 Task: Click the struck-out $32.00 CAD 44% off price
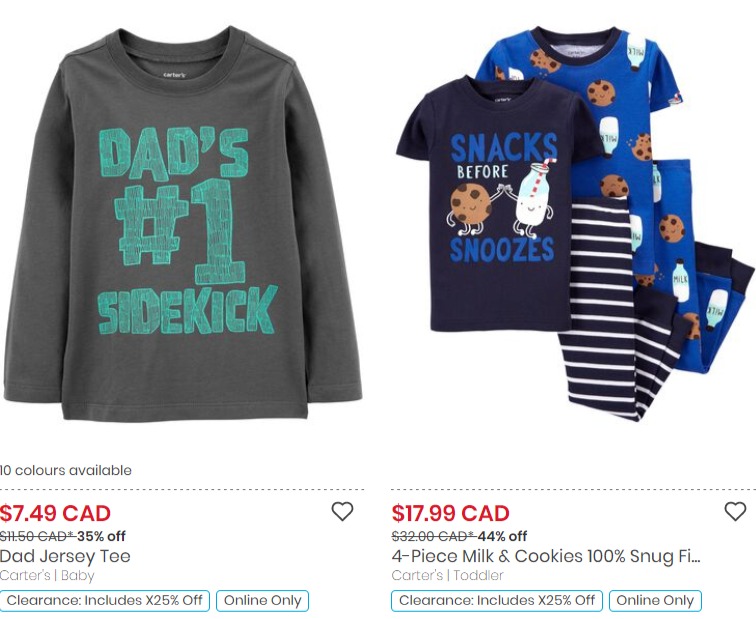click(459, 536)
